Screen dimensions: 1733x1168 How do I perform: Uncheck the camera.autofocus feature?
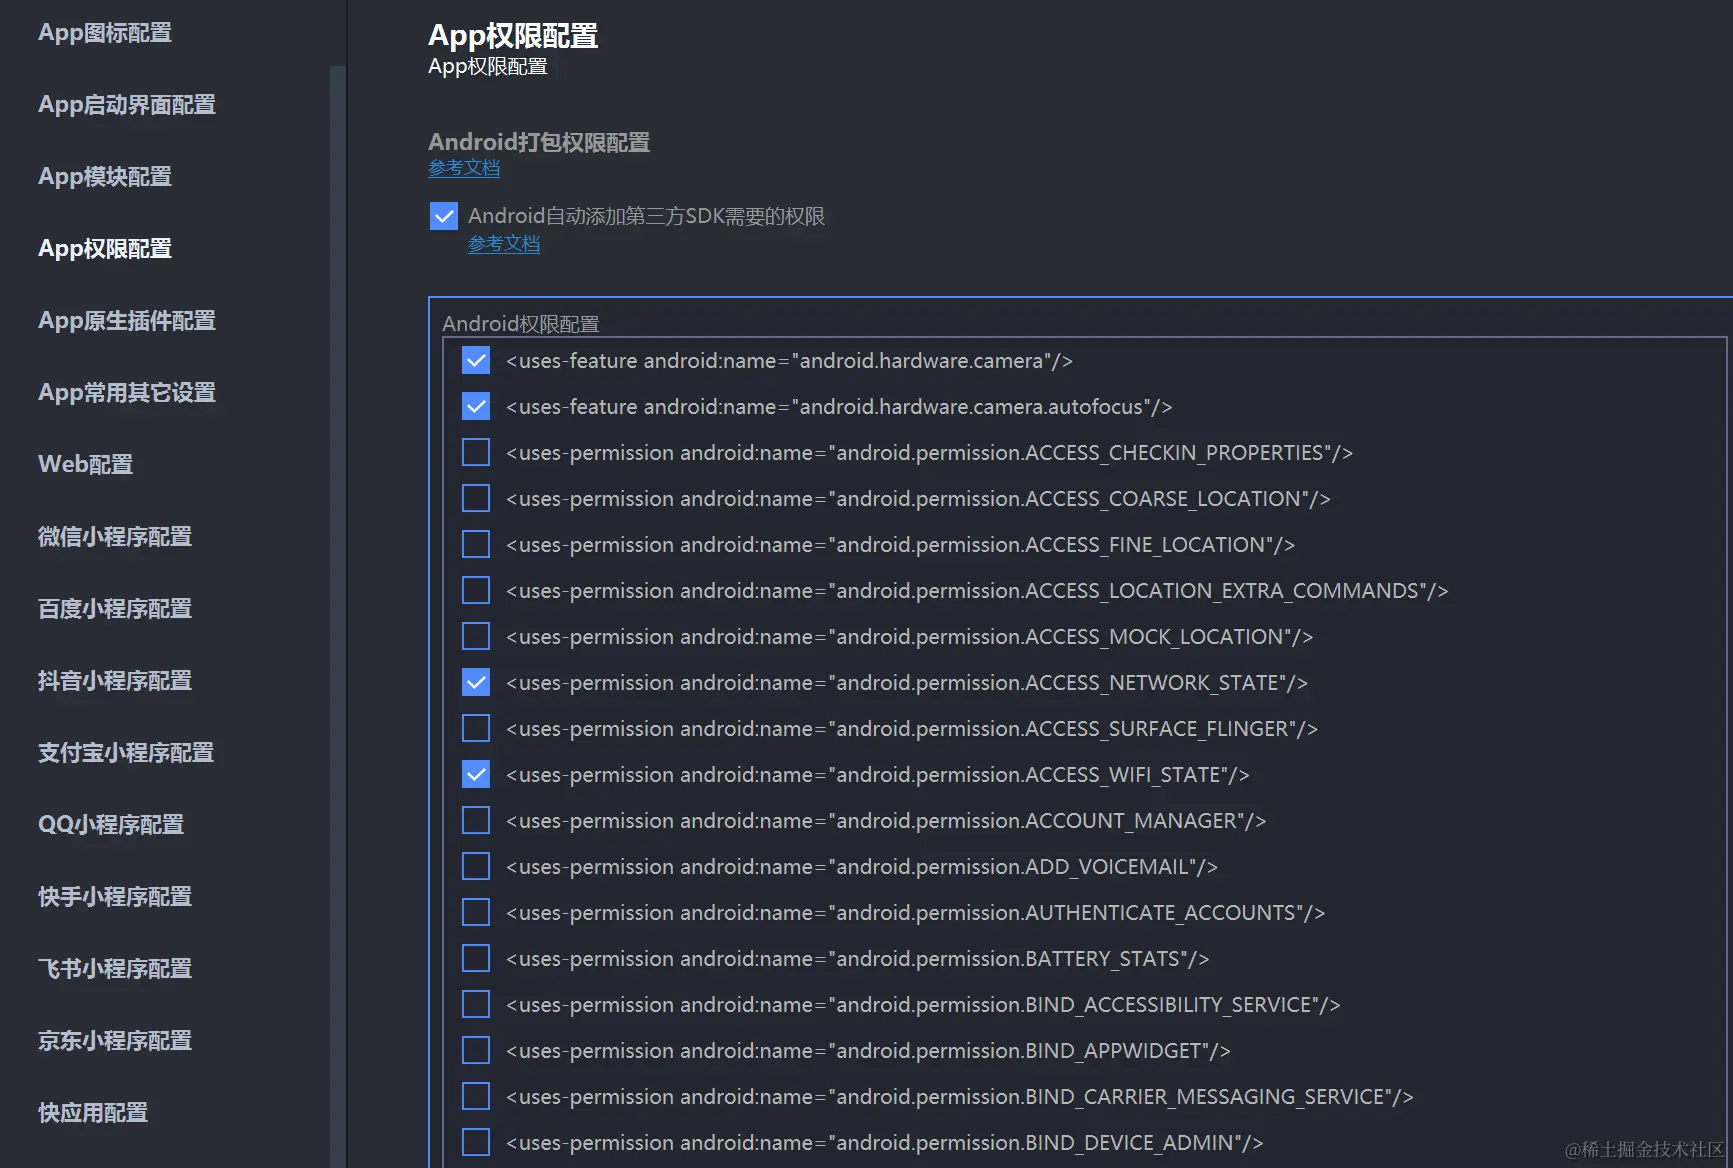[475, 406]
